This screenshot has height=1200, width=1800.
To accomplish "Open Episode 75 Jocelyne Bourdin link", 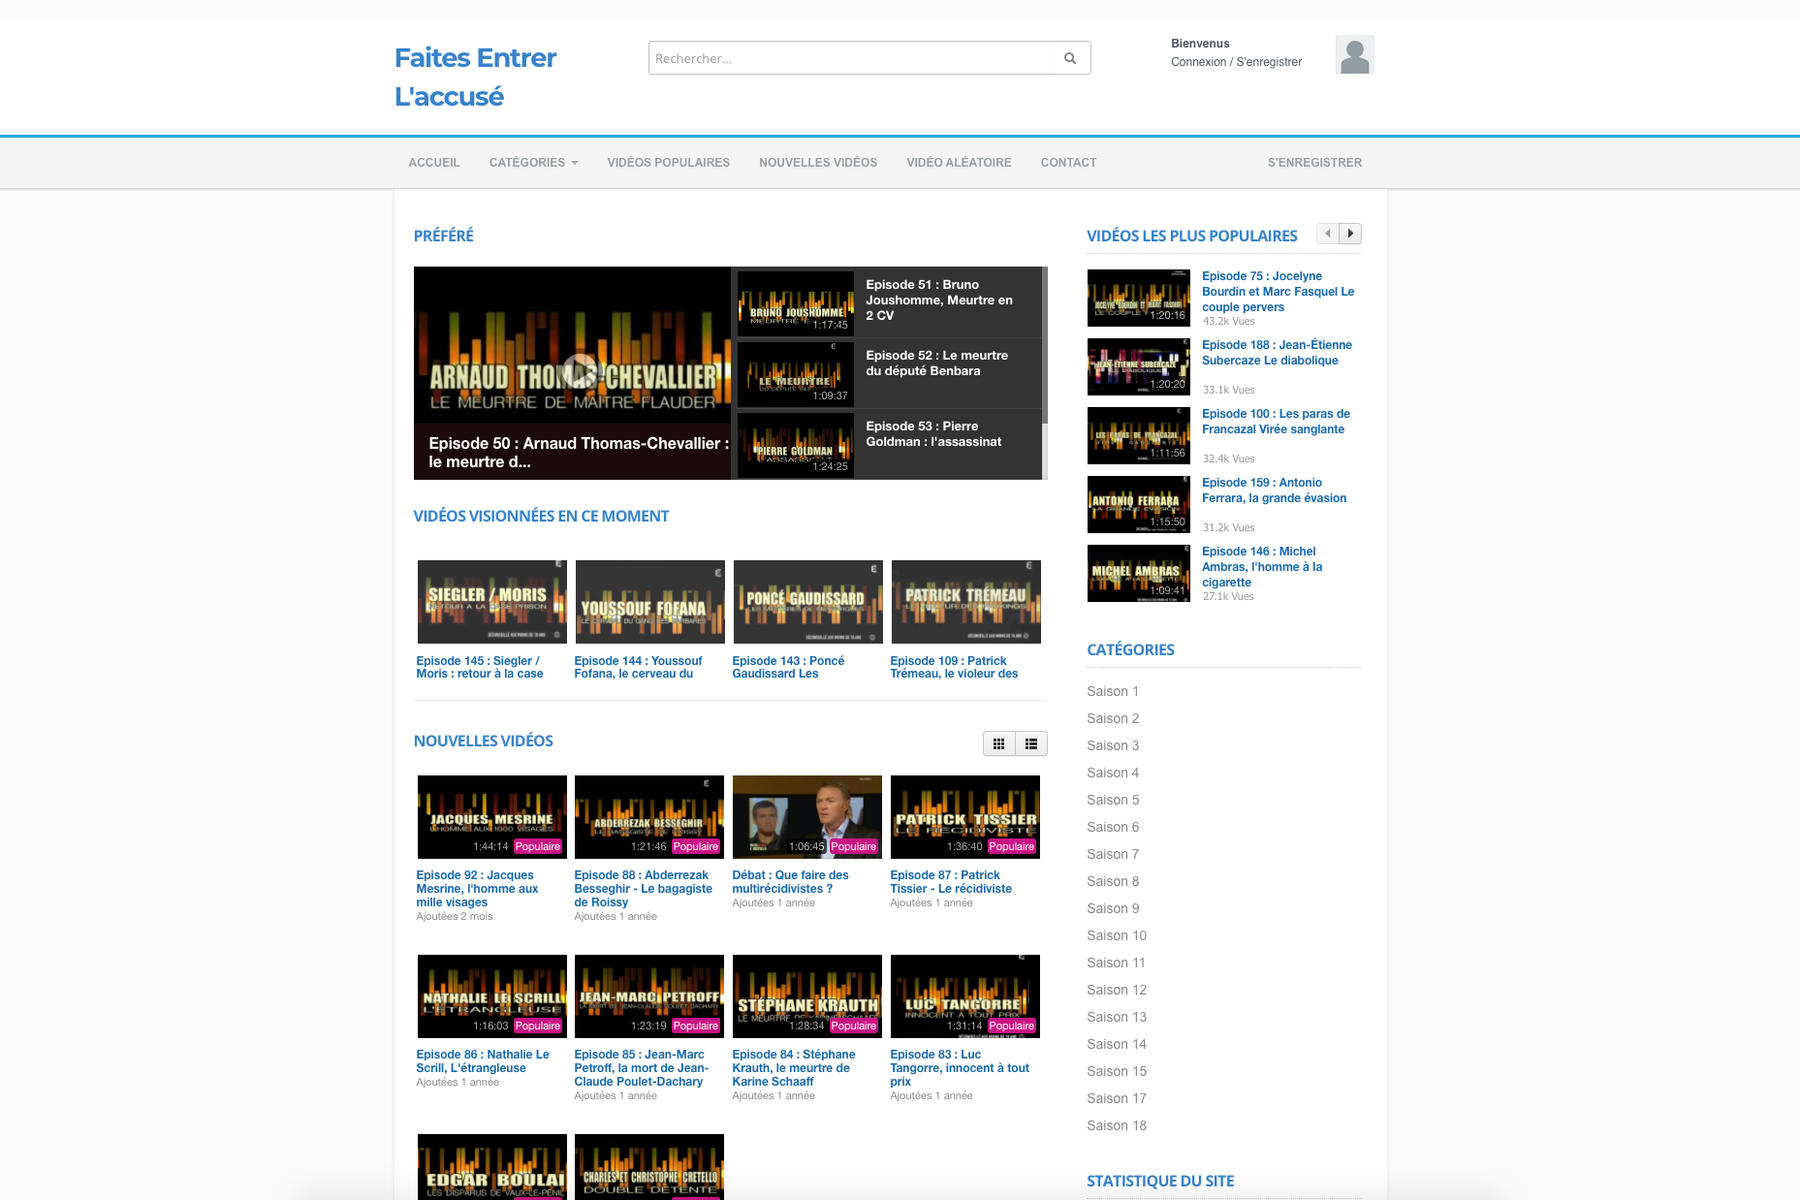I will [1278, 292].
